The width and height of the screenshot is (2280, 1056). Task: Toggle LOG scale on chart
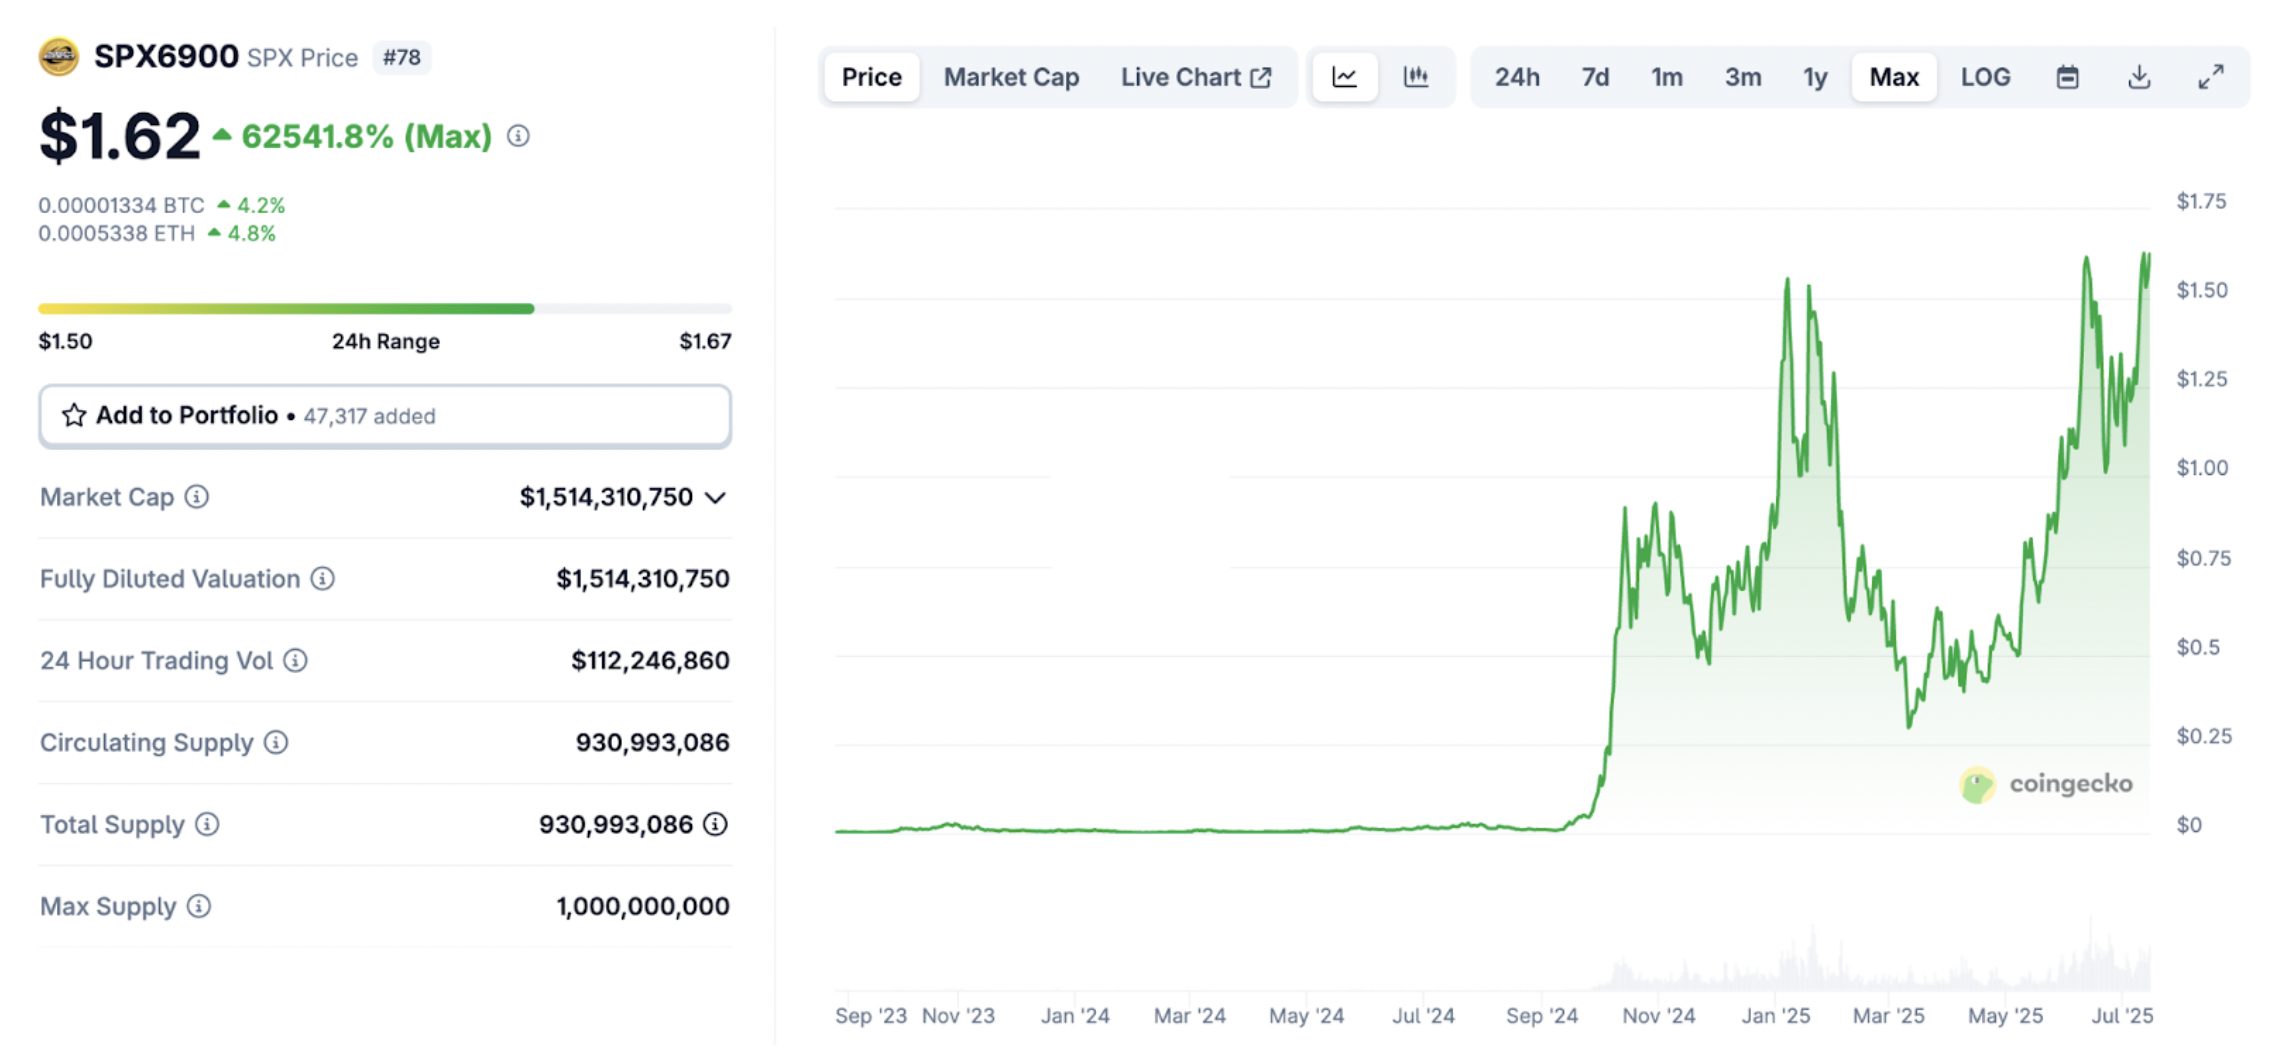click(x=1985, y=77)
